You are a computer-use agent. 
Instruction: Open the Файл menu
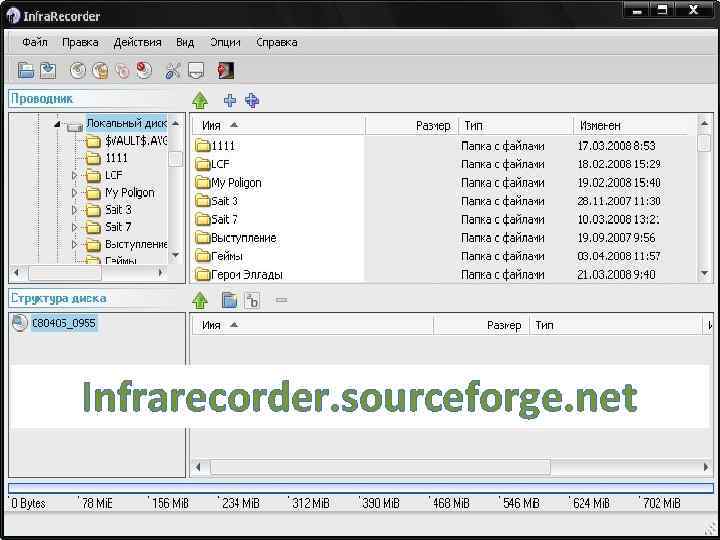(x=34, y=42)
